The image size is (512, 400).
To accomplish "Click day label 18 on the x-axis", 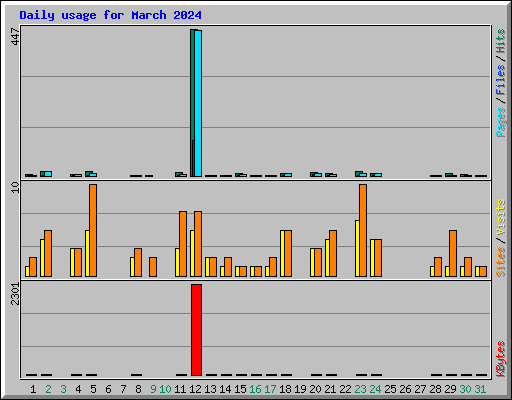I will pyautogui.click(x=285, y=389).
